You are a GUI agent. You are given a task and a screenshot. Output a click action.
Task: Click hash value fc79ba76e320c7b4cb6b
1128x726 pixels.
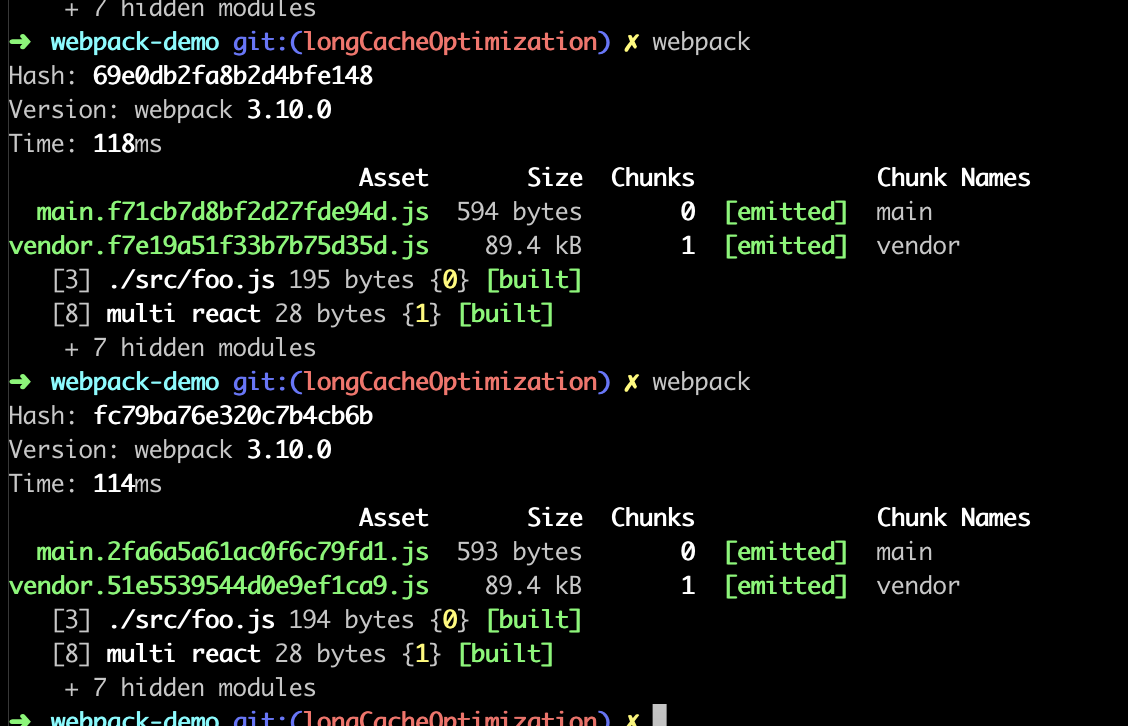coord(233,415)
